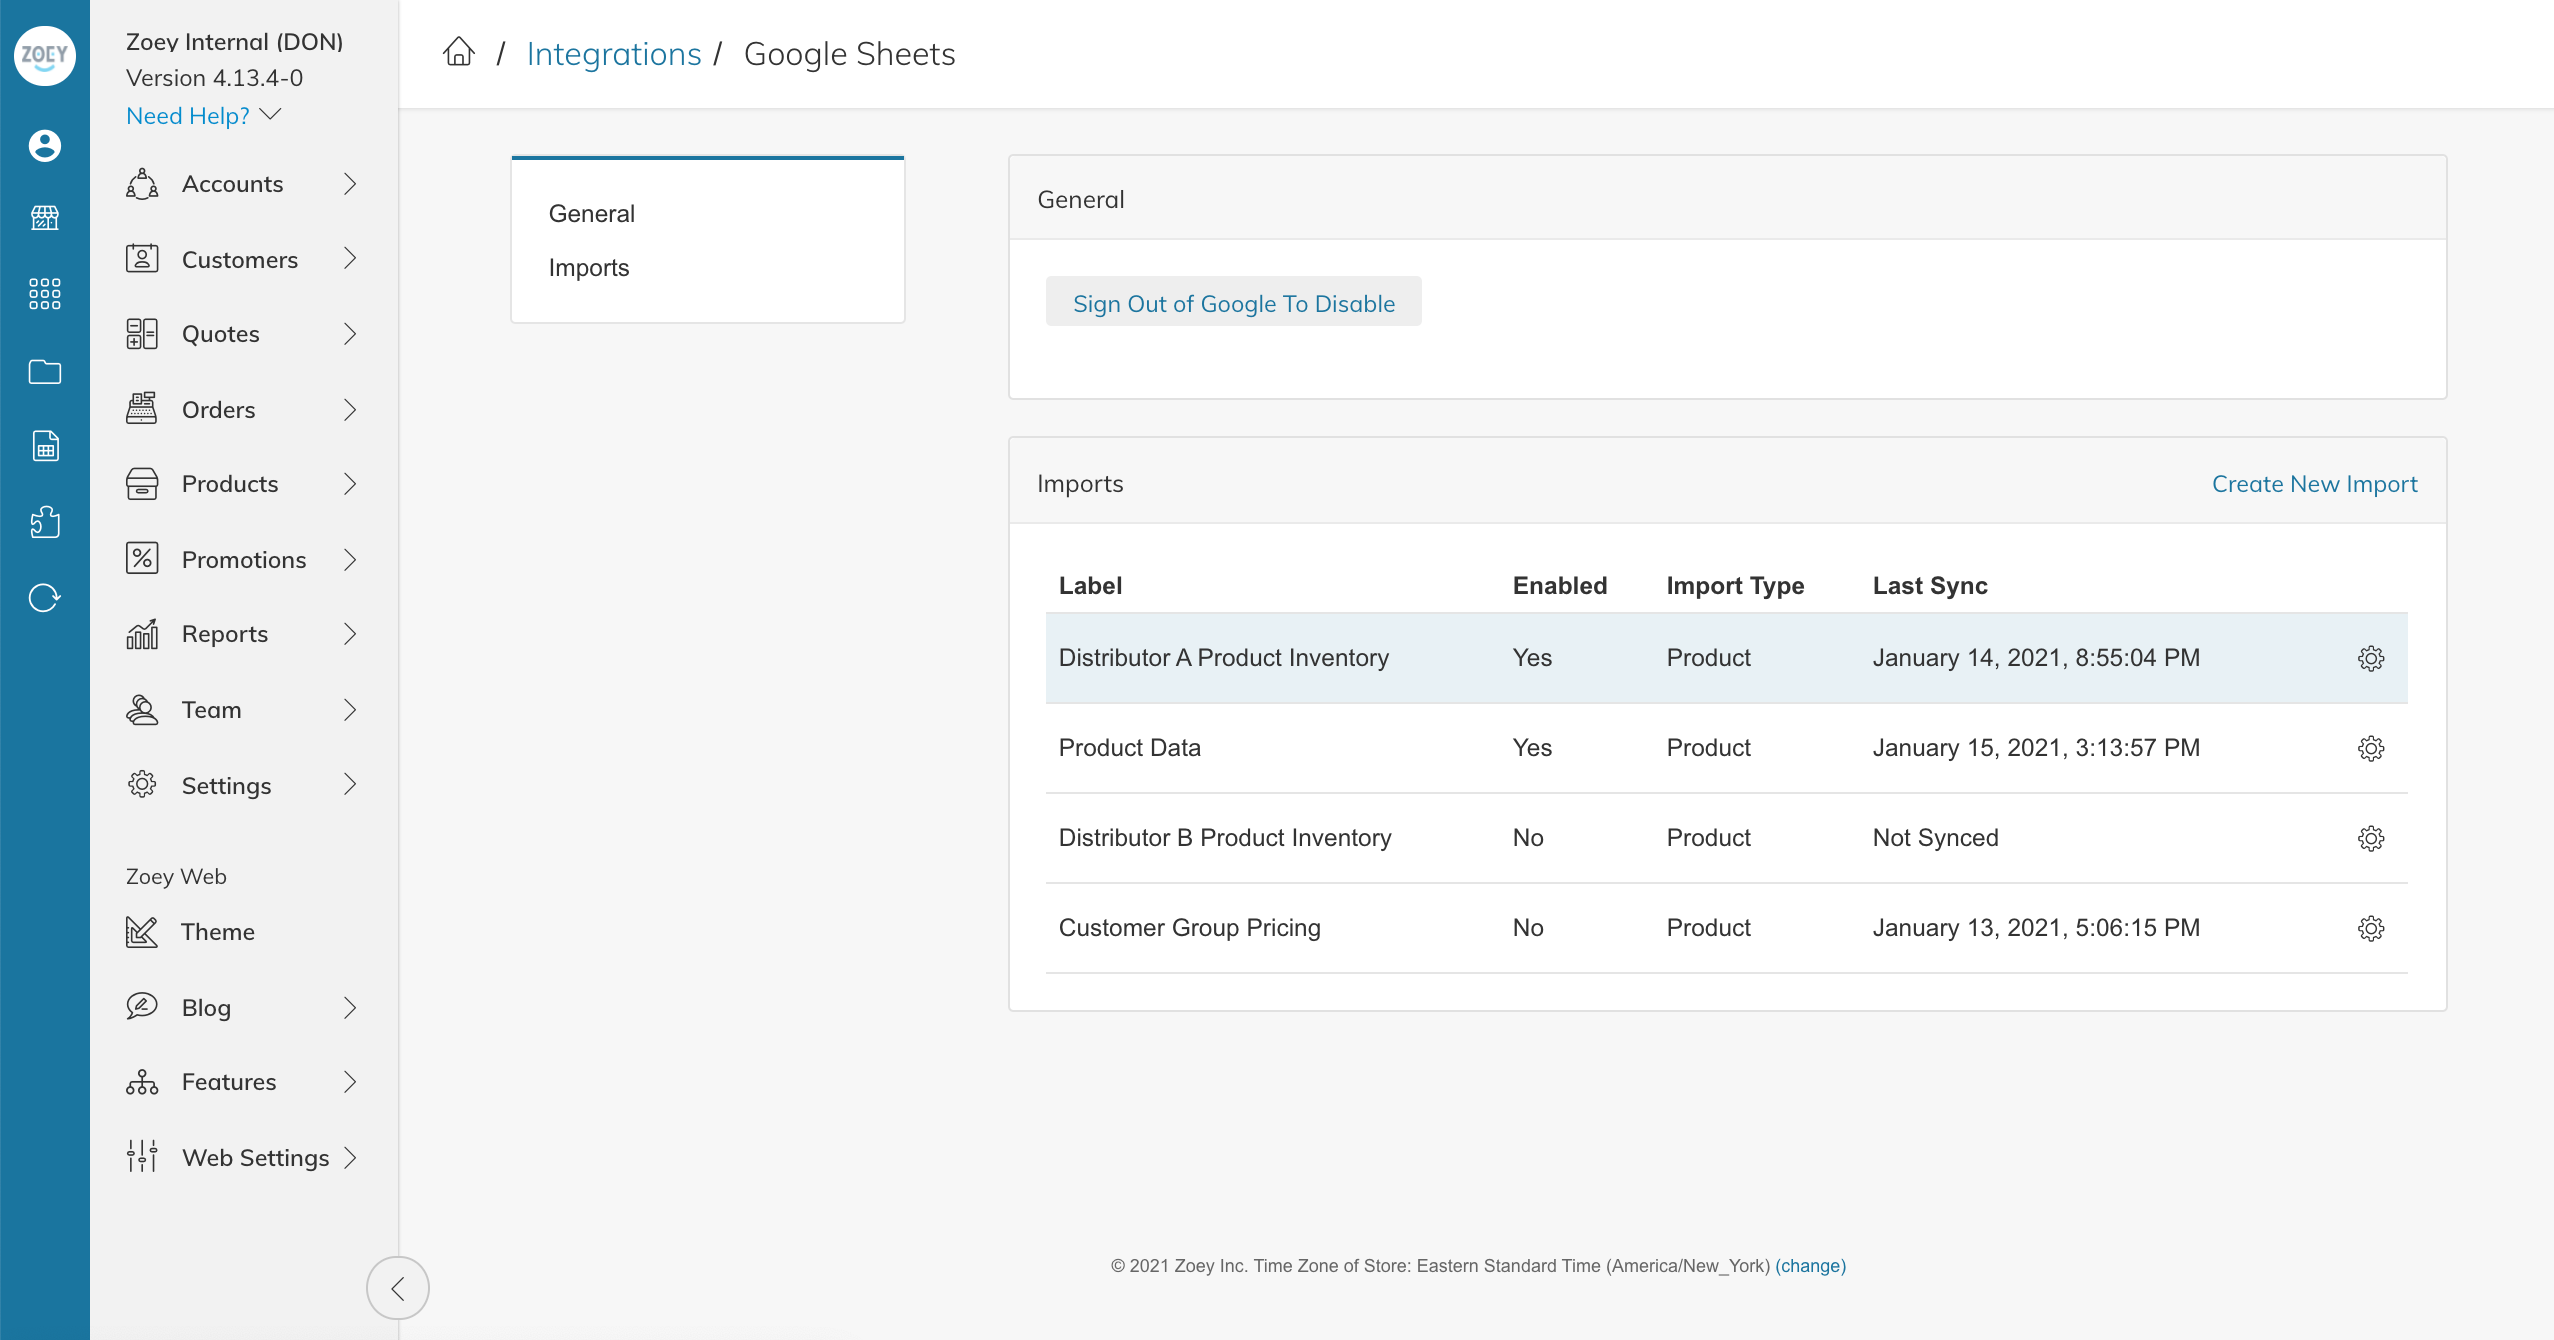Click the spreadsheet document icon in blue rail
Image resolution: width=2554 pixels, height=1340 pixels.
point(45,446)
